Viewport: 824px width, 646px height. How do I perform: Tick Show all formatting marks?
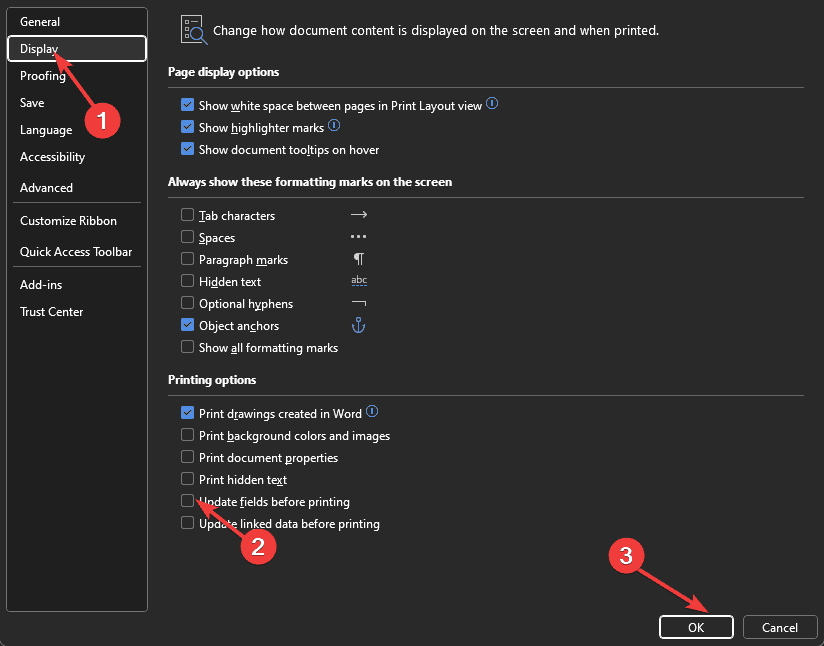tap(187, 347)
